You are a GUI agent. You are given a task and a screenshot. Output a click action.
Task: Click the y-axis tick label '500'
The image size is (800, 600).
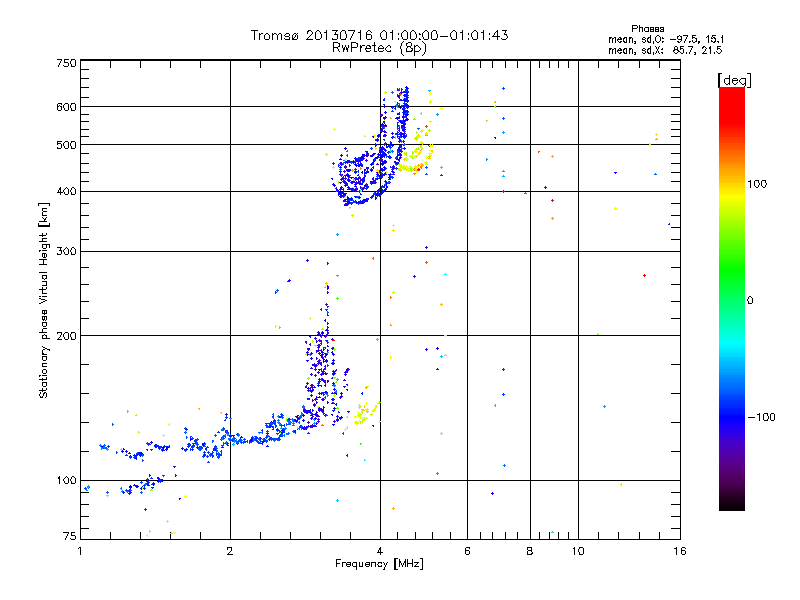(x=66, y=145)
